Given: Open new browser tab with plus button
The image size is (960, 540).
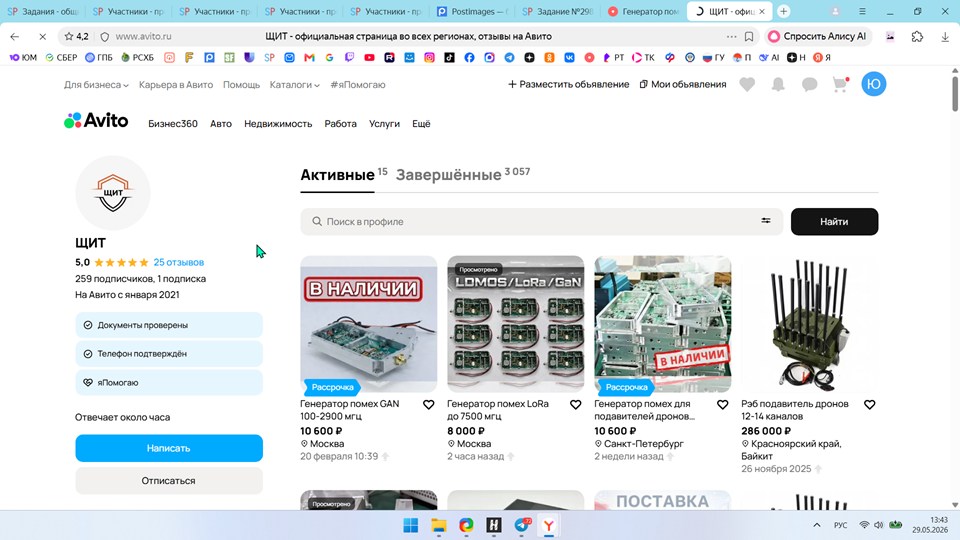Looking at the screenshot, I should pyautogui.click(x=784, y=12).
